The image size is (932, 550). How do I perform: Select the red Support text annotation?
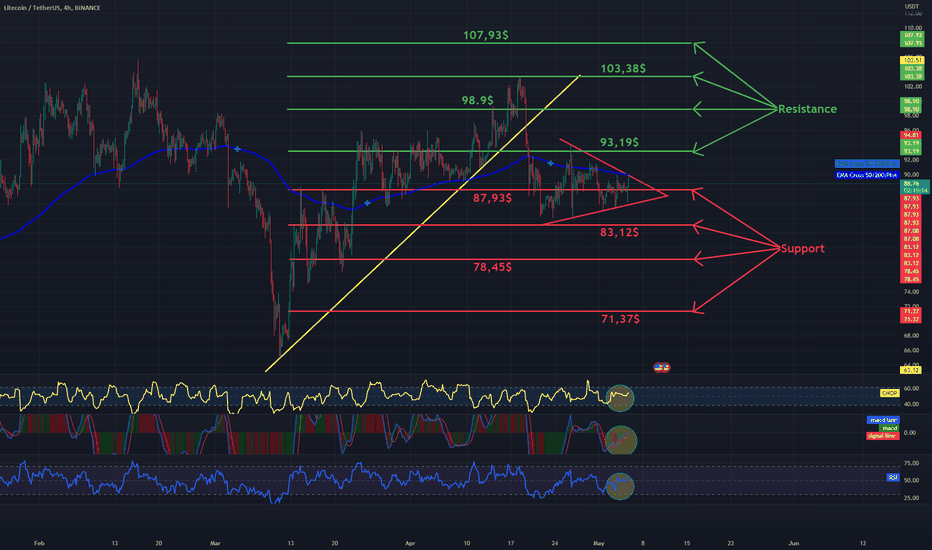[x=802, y=249]
